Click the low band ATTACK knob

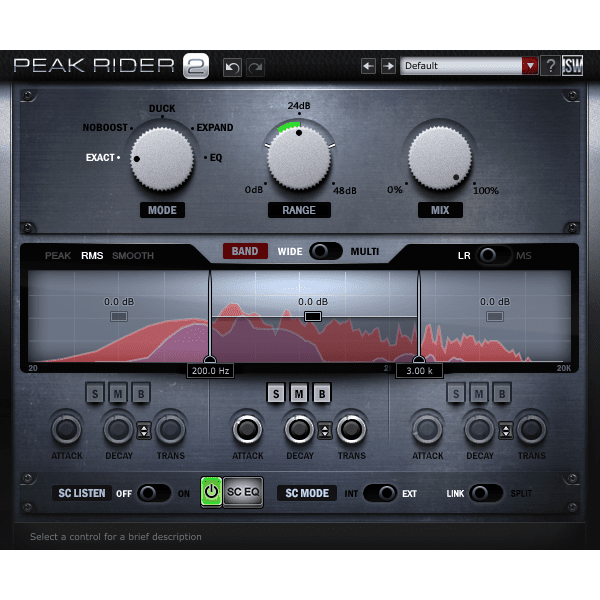pyautogui.click(x=67, y=429)
